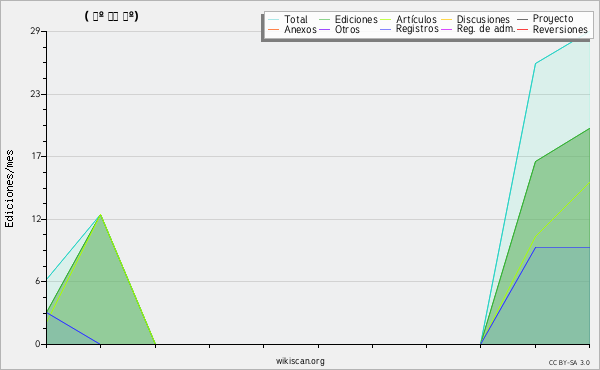Click the green Ediciones color line swatch
This screenshot has height=370, width=600.
(x=324, y=20)
